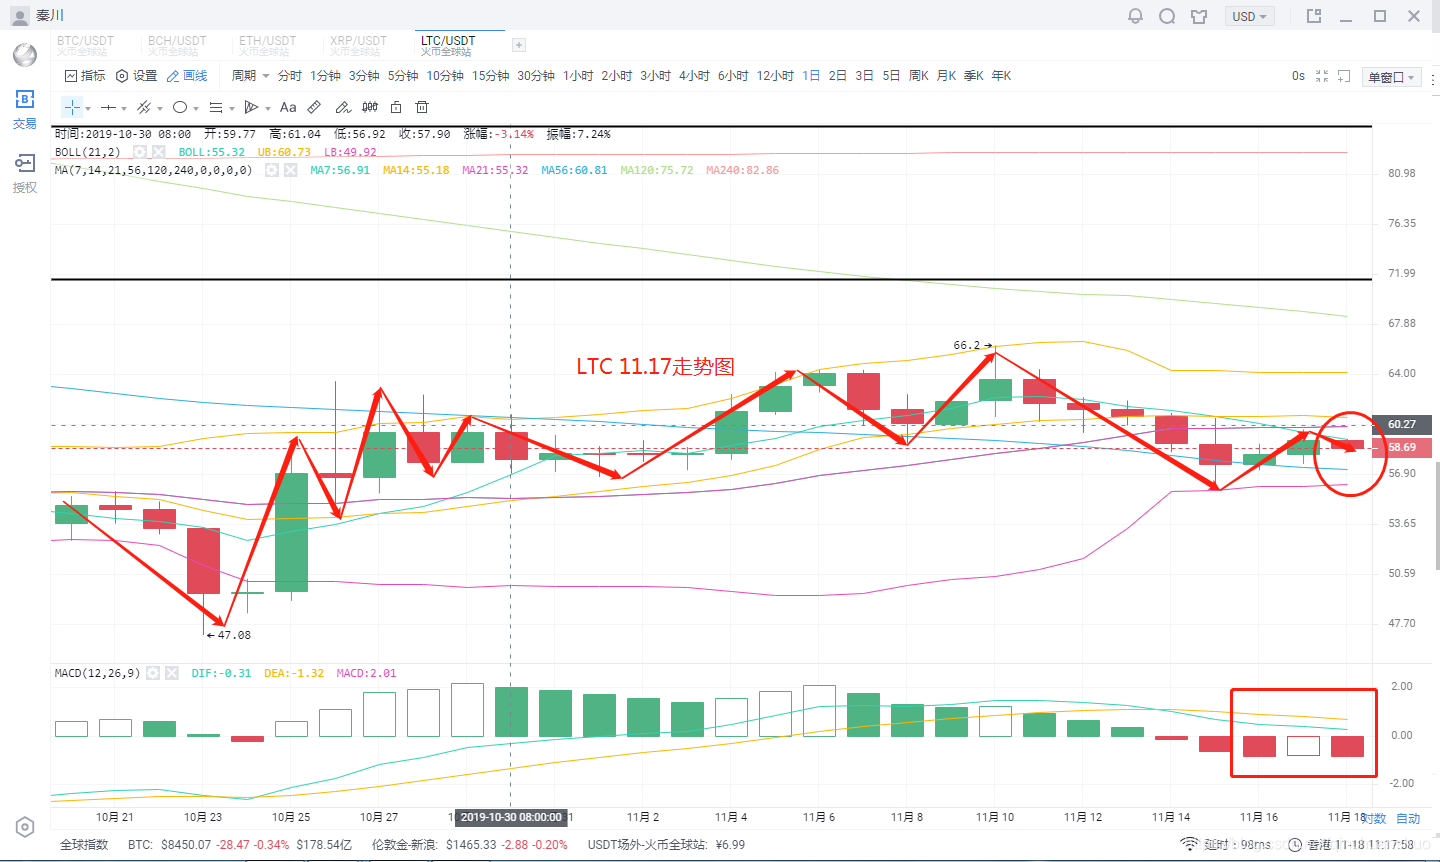Open 设置 chart settings
Viewport: 1440px width, 862px height.
click(x=137, y=76)
